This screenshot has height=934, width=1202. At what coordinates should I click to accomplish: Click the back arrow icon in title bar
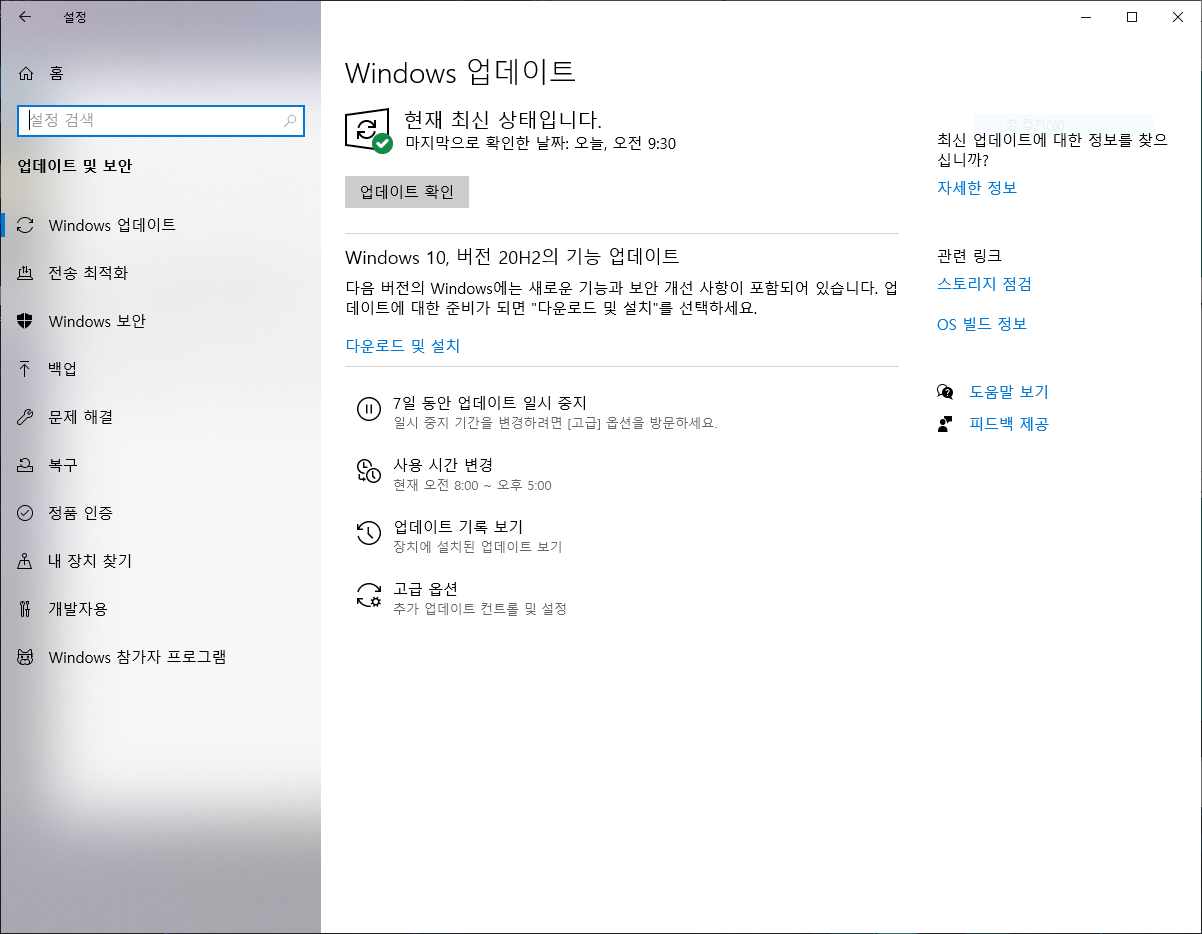[25, 17]
